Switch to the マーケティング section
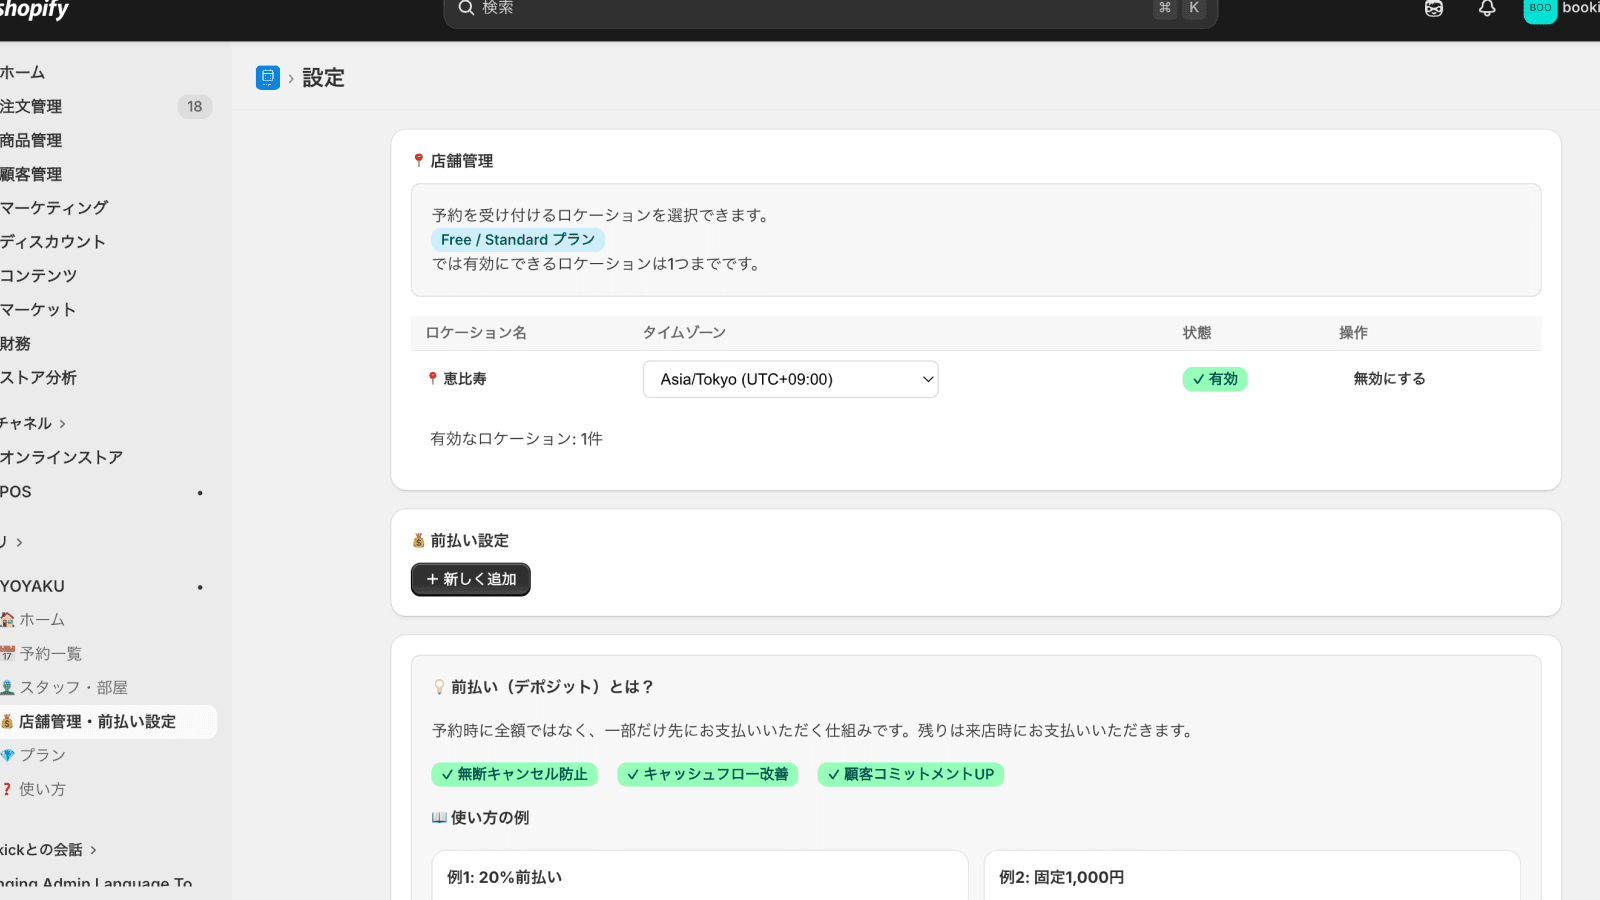Image resolution: width=1600 pixels, height=900 pixels. [56, 207]
